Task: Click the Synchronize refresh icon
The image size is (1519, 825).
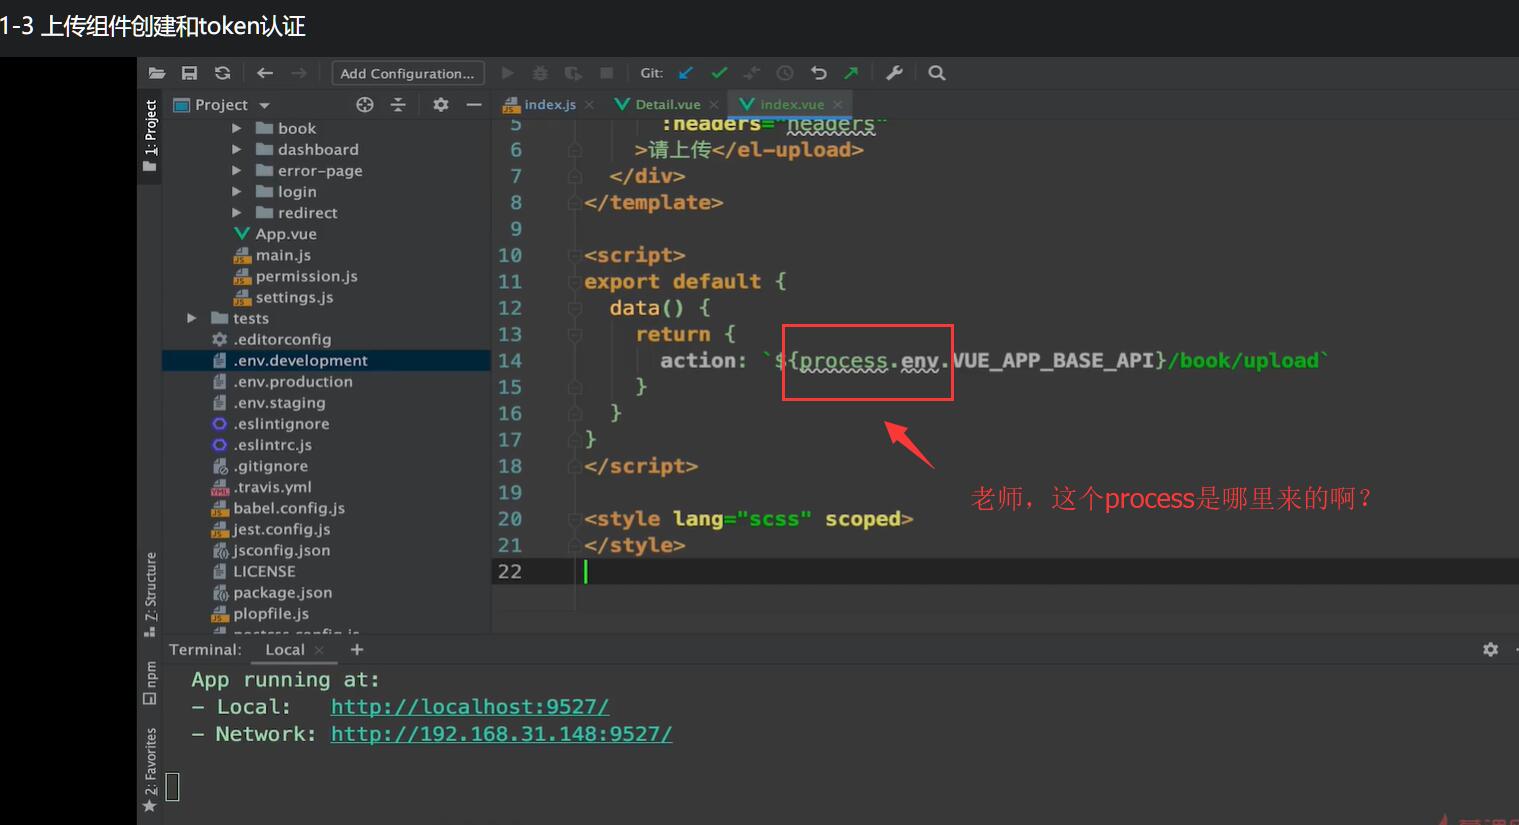Action: tap(222, 73)
